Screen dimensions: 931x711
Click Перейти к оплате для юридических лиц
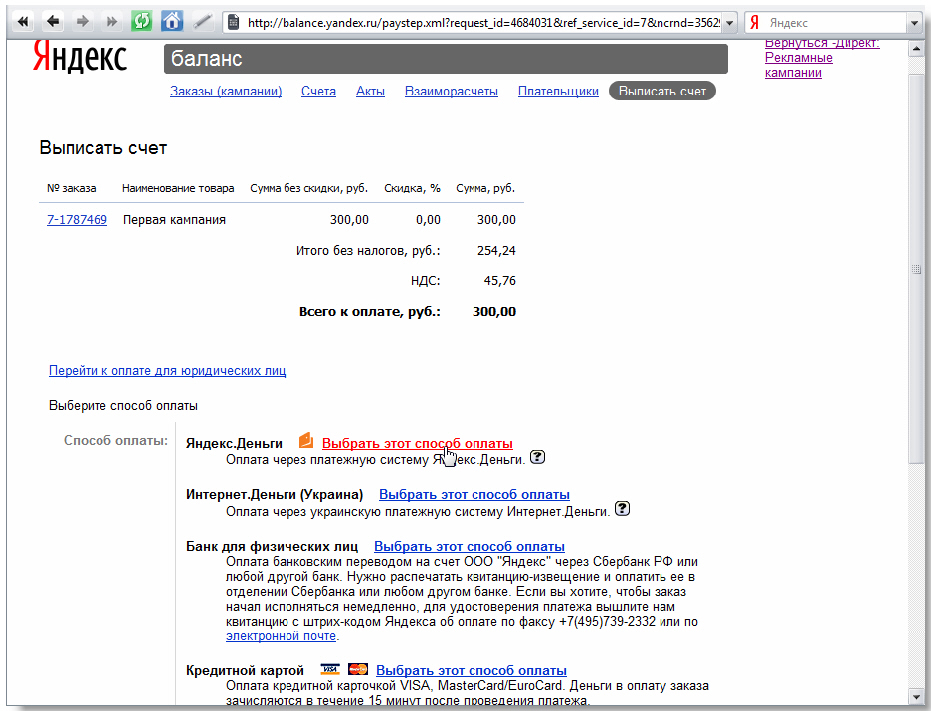(167, 371)
